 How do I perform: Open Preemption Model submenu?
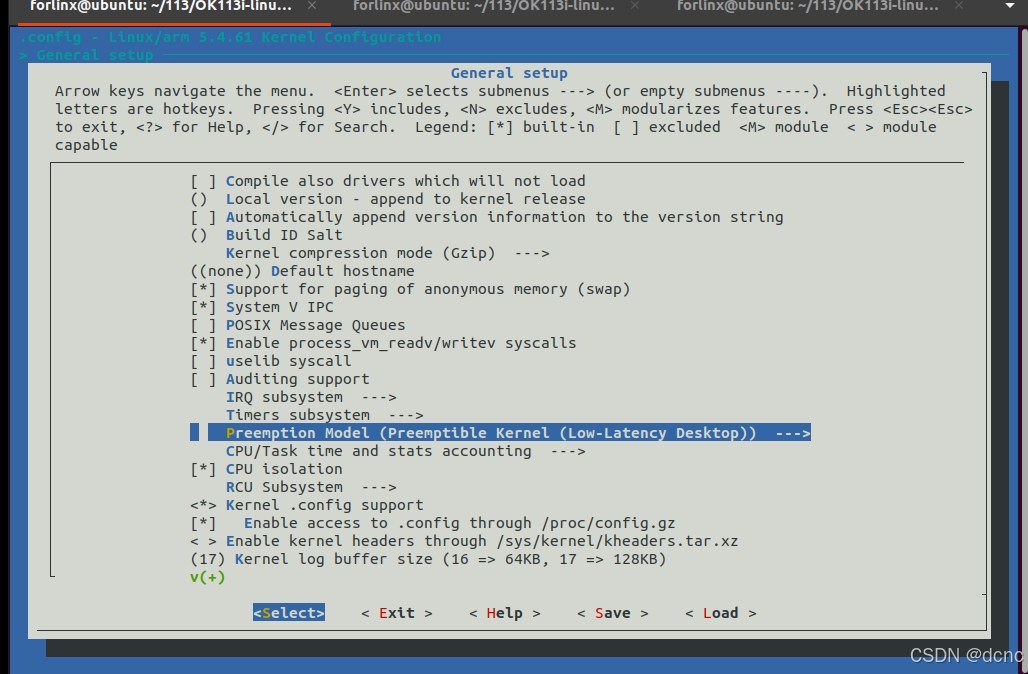point(501,433)
